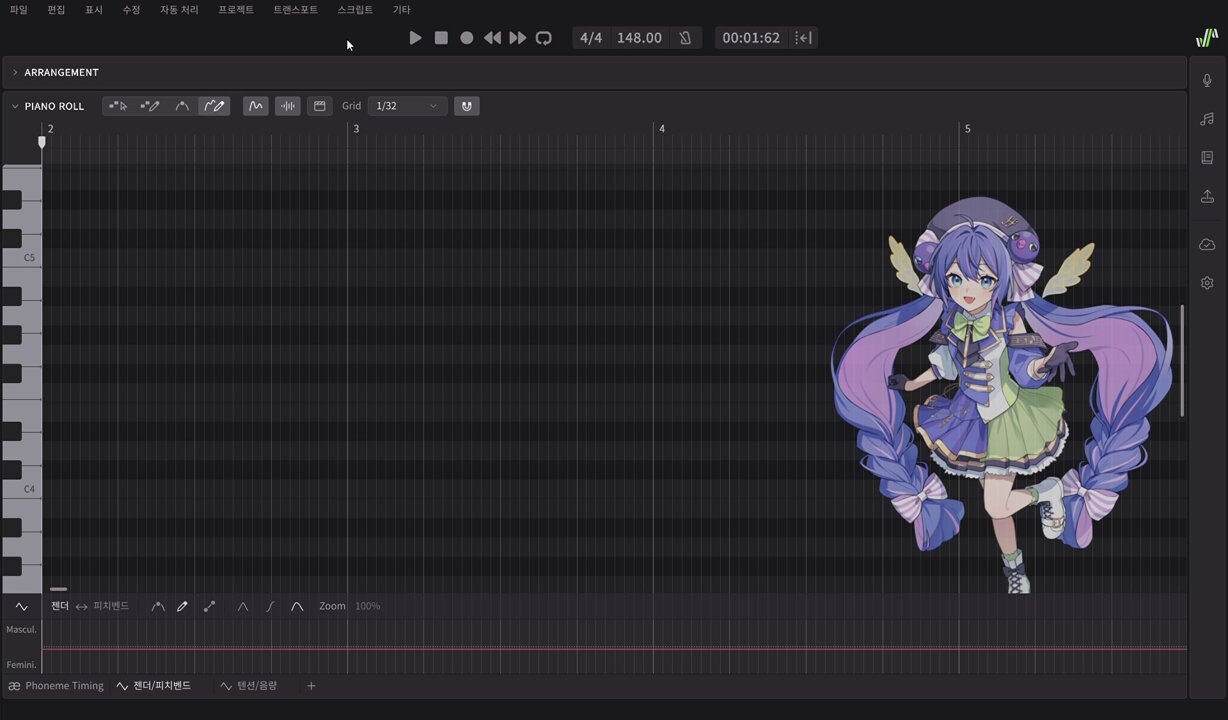
Task: Toggle the metronome icon
Action: pos(685,38)
